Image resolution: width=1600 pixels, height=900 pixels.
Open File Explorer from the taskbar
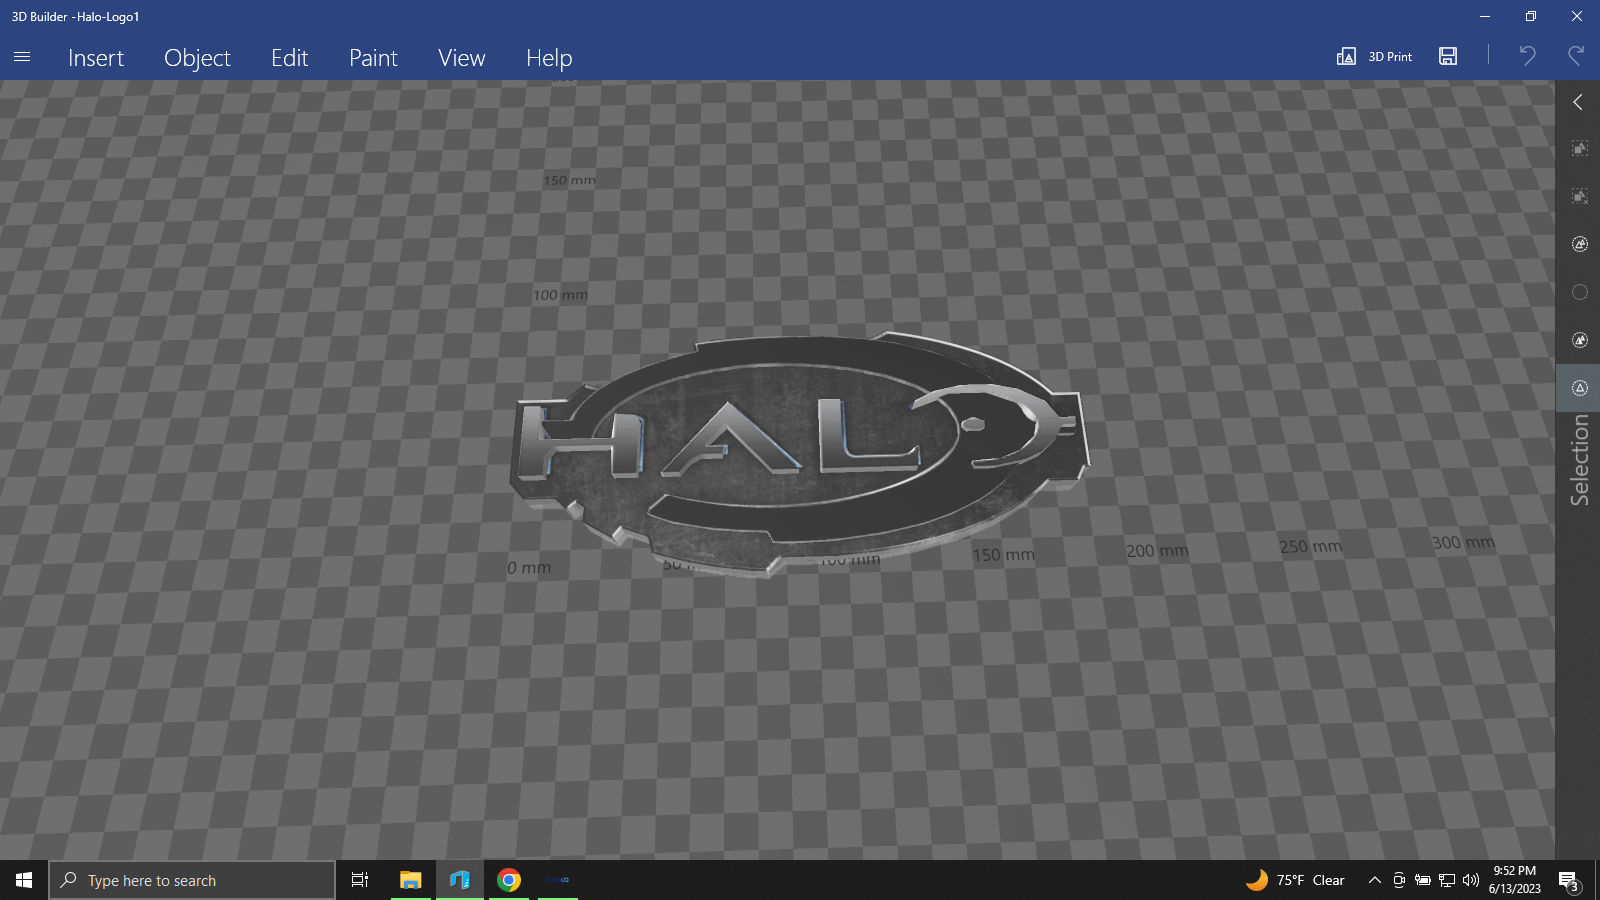(x=410, y=880)
